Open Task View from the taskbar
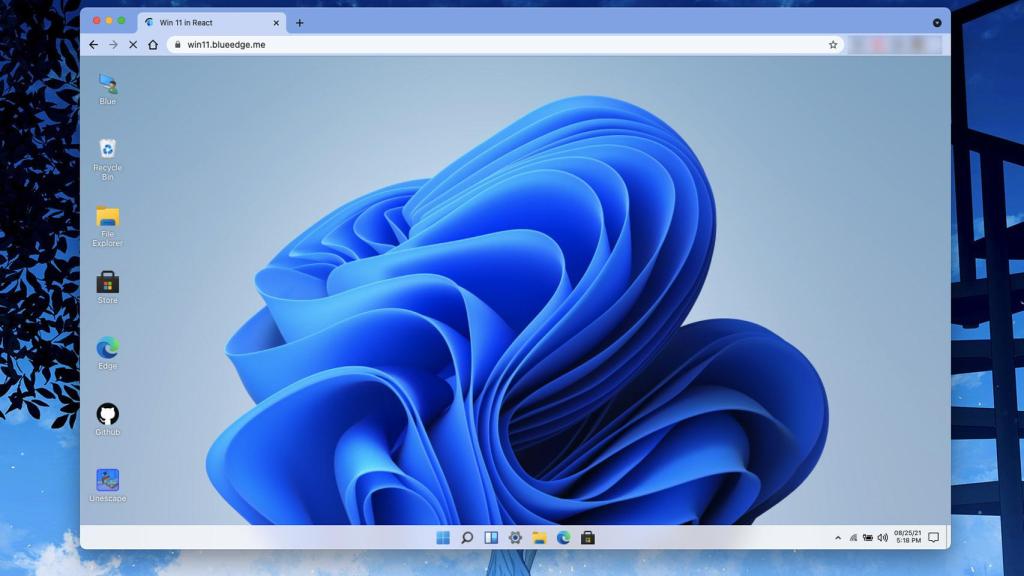Viewport: 1024px width, 576px height. click(489, 538)
